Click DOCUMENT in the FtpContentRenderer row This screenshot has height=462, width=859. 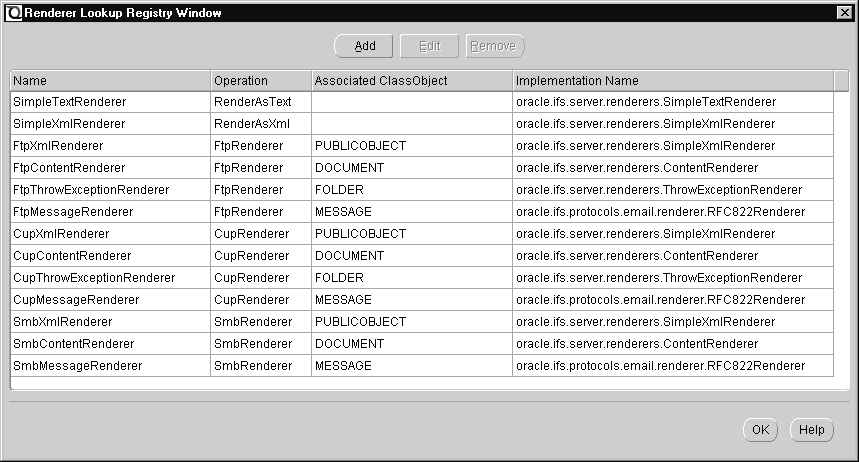412,168
